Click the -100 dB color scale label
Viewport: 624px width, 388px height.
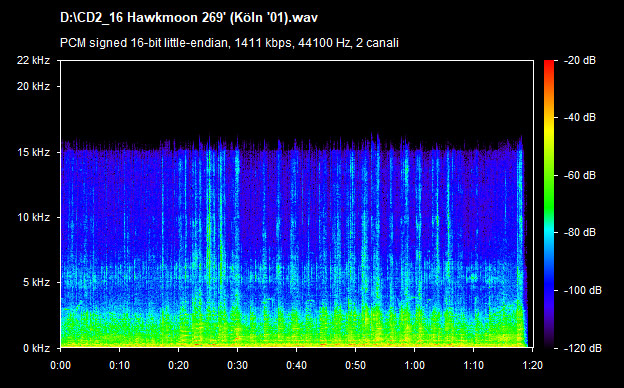(583, 291)
